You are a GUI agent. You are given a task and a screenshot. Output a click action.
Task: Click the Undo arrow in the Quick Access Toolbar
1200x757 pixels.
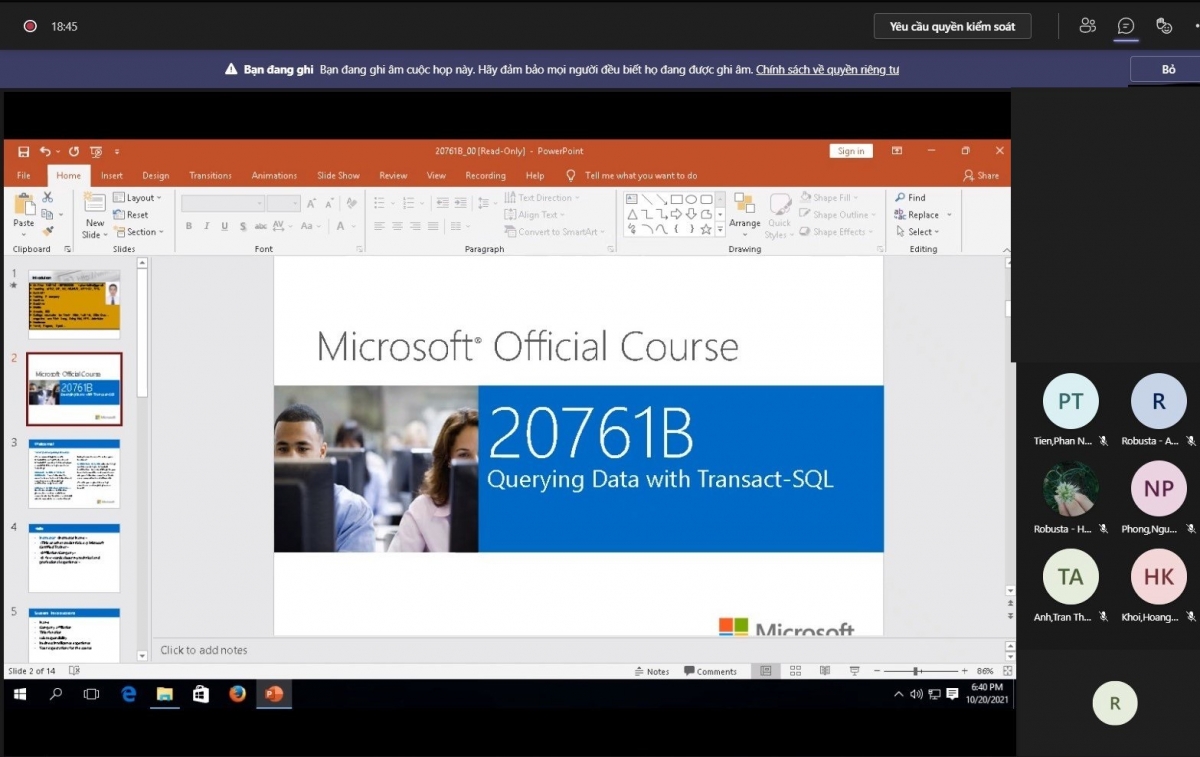(45, 151)
